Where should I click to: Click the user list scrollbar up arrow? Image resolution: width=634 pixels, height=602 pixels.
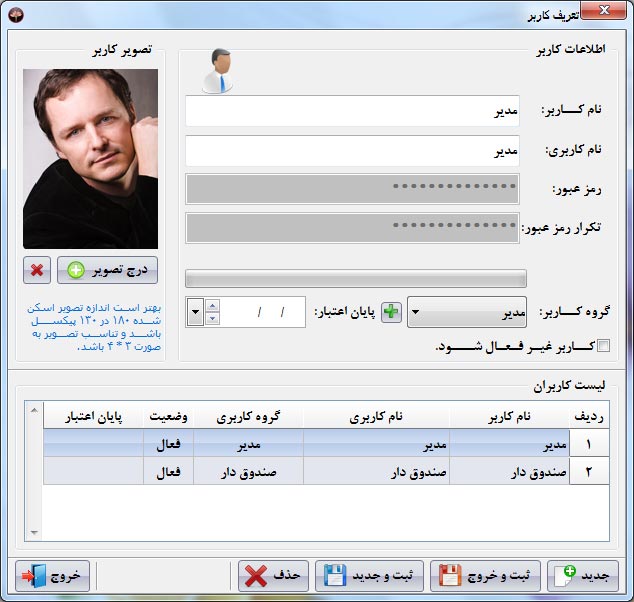(34, 410)
